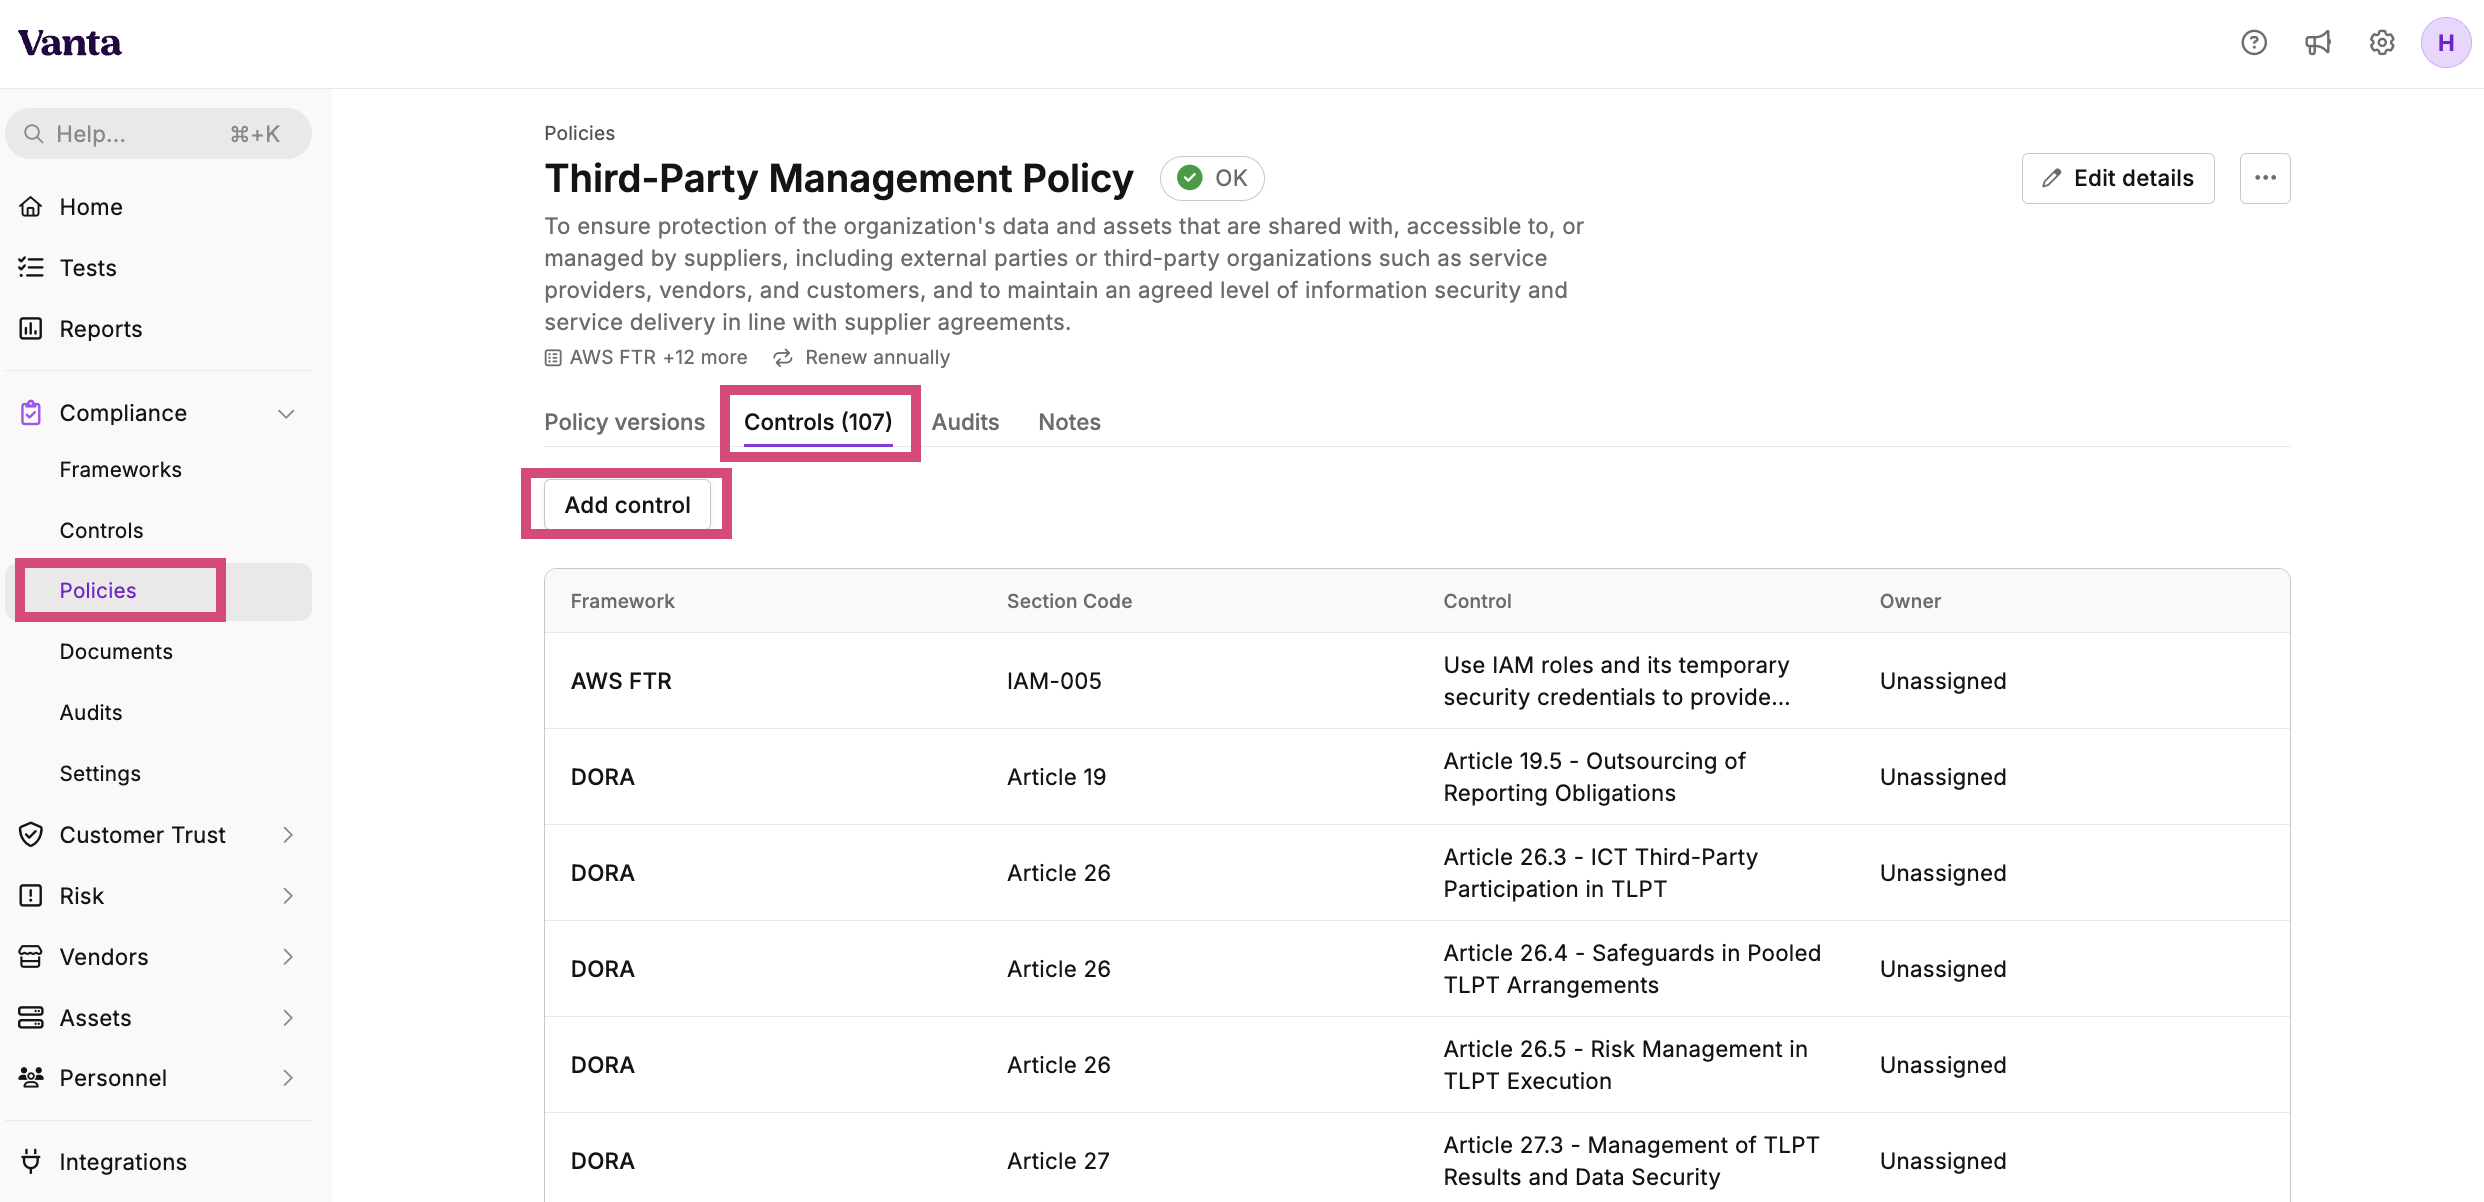Click the green OK check icon
Viewport: 2484px width, 1202px height.
point(1190,178)
